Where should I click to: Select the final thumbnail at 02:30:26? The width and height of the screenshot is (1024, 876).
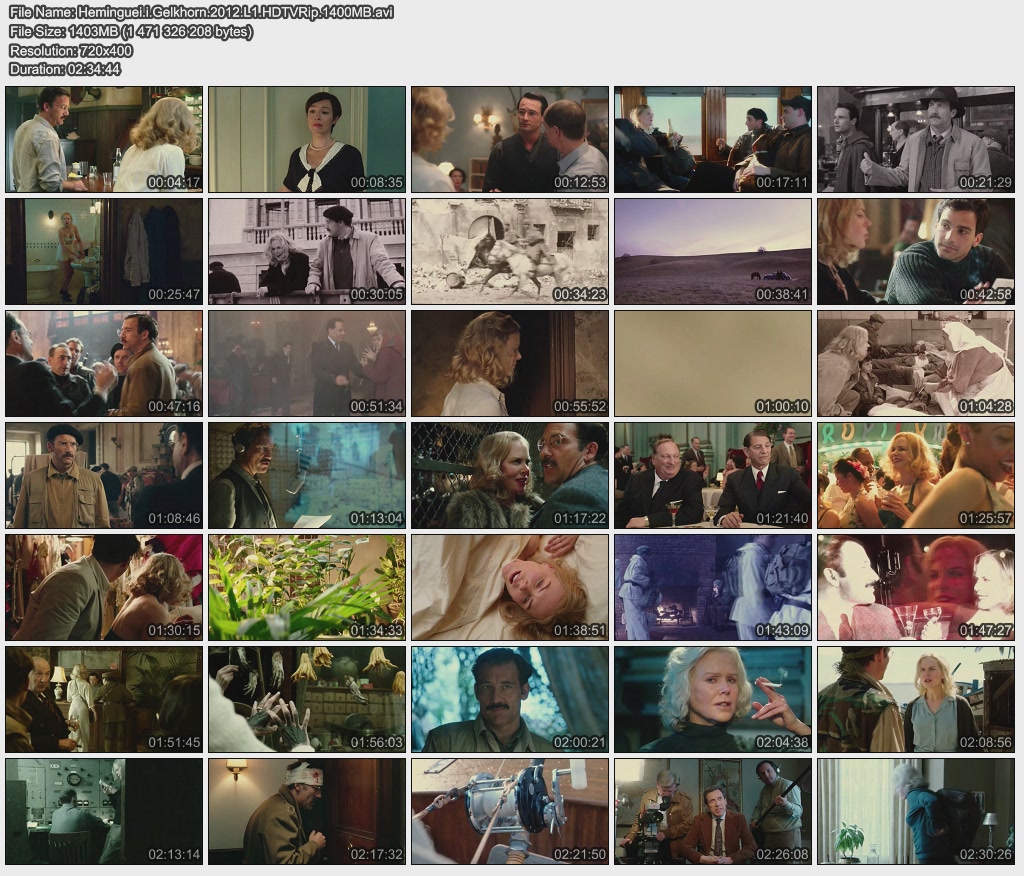point(916,812)
